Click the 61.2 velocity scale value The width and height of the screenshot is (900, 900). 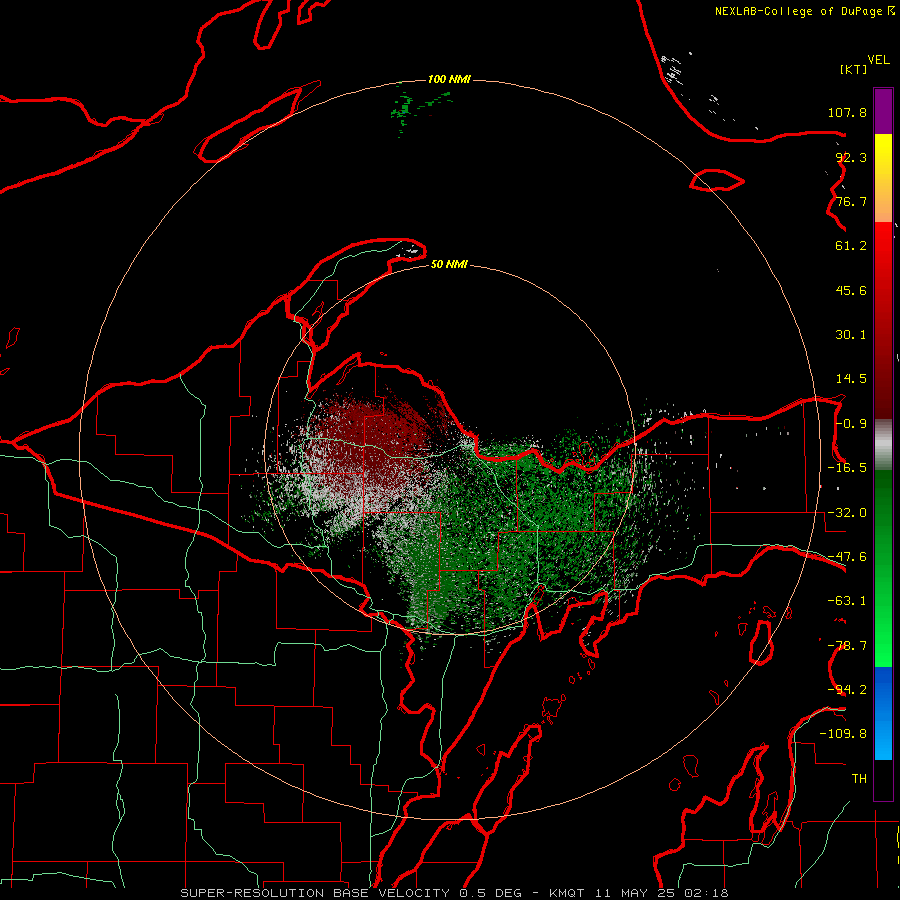[x=851, y=246]
